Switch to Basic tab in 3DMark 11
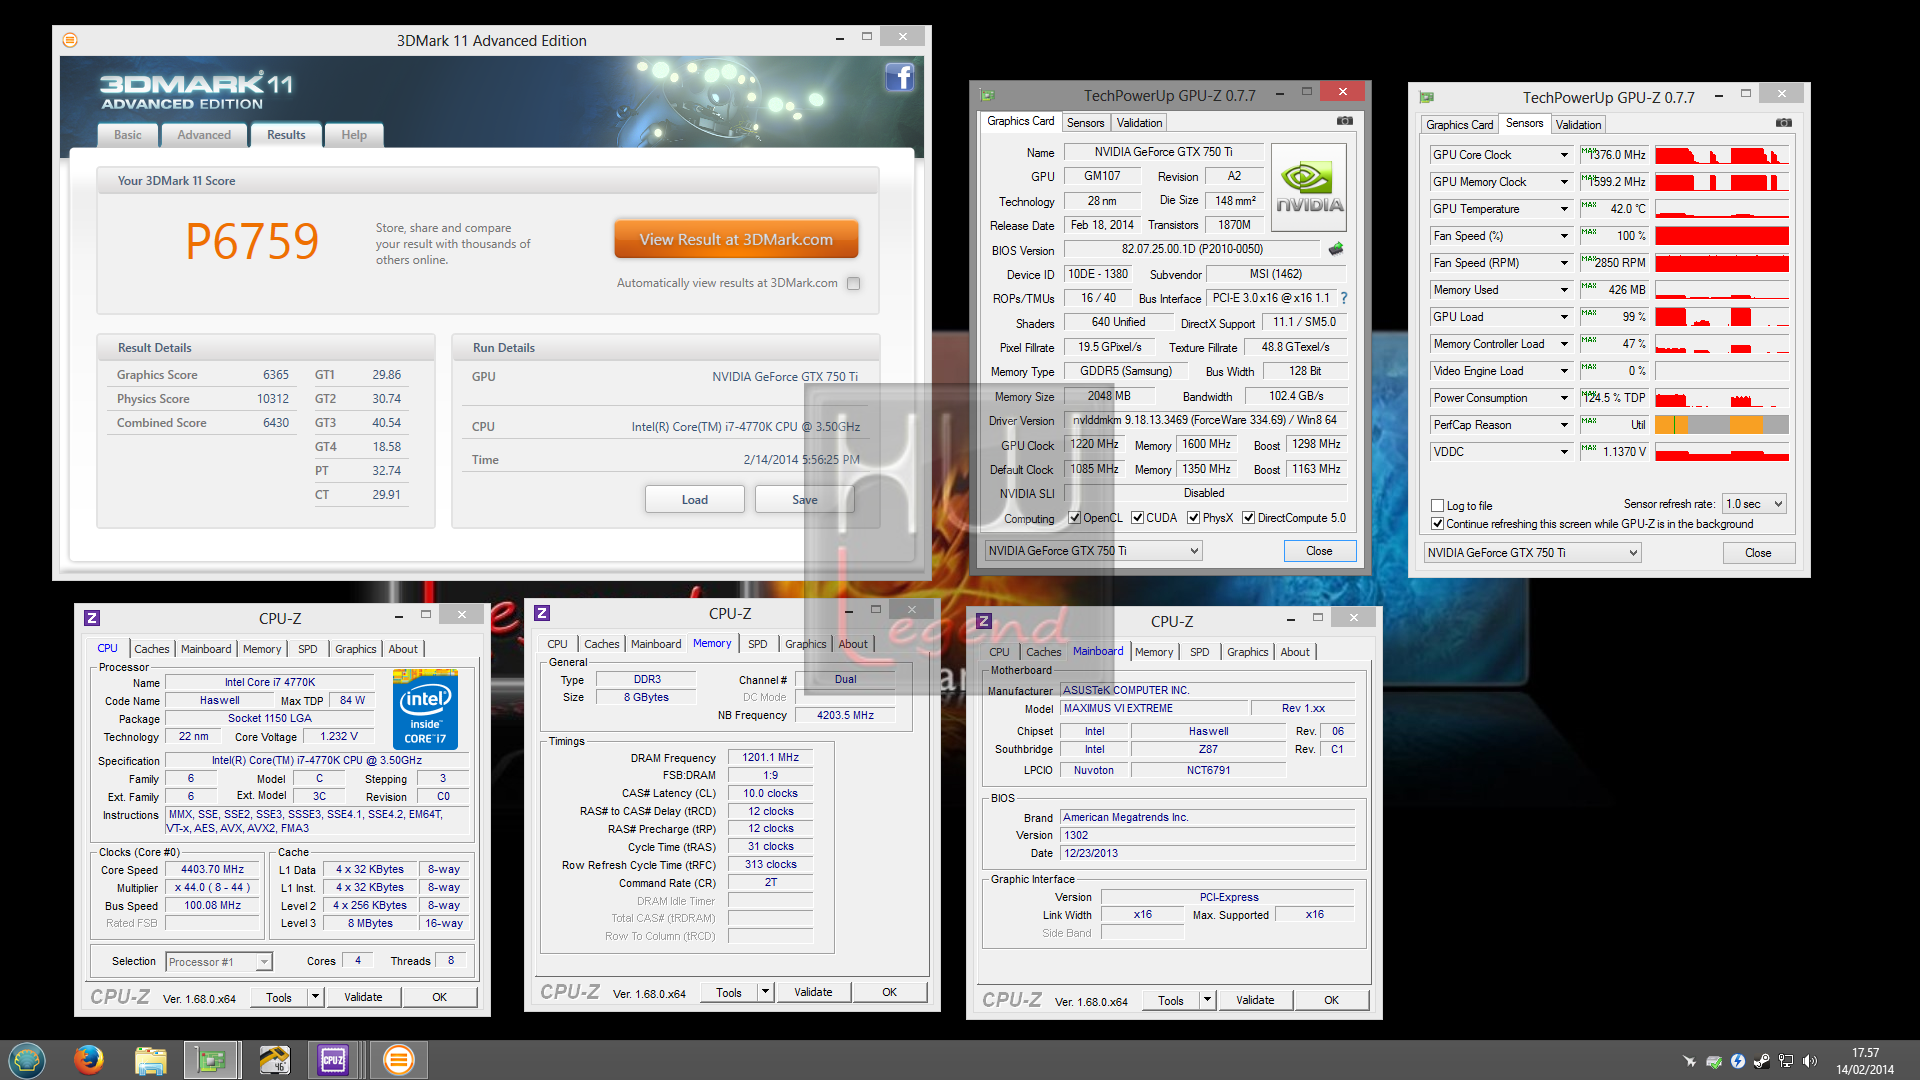 click(127, 135)
